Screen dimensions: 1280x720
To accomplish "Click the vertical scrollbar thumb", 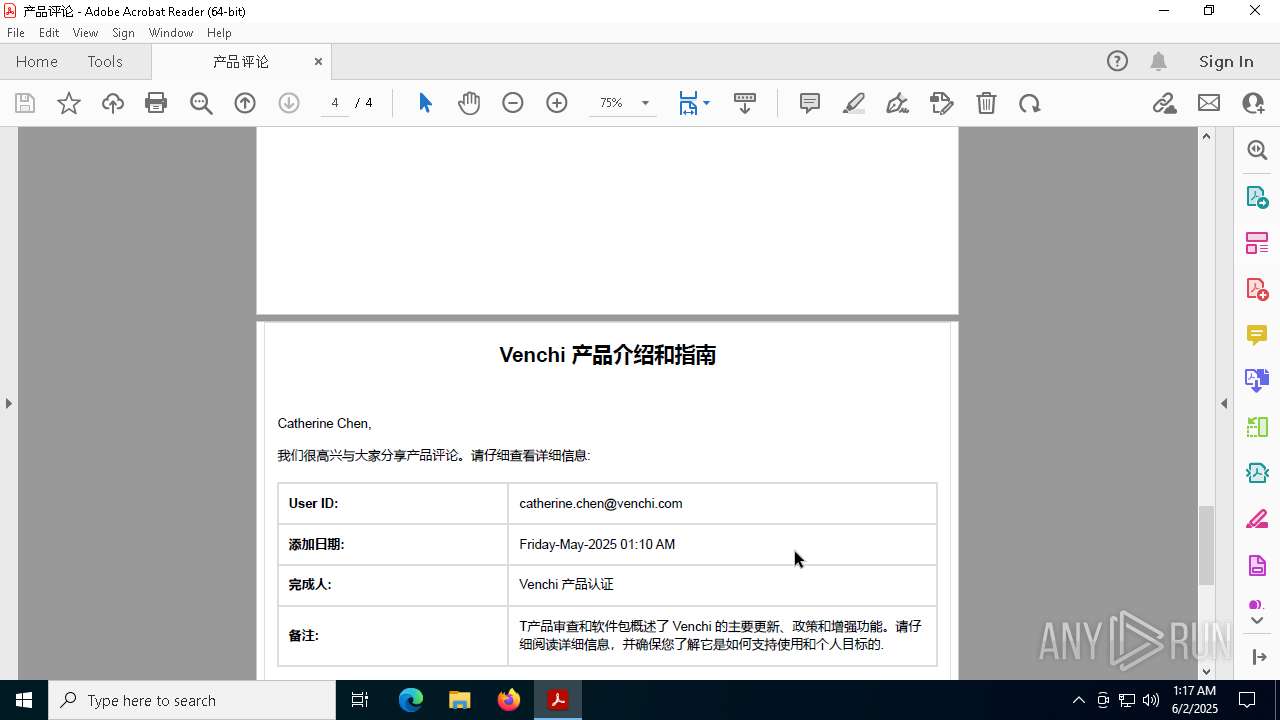I will (x=1206, y=545).
